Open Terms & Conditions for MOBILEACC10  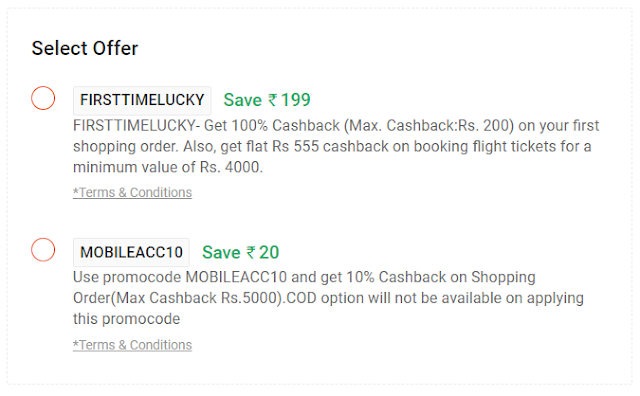pos(132,345)
